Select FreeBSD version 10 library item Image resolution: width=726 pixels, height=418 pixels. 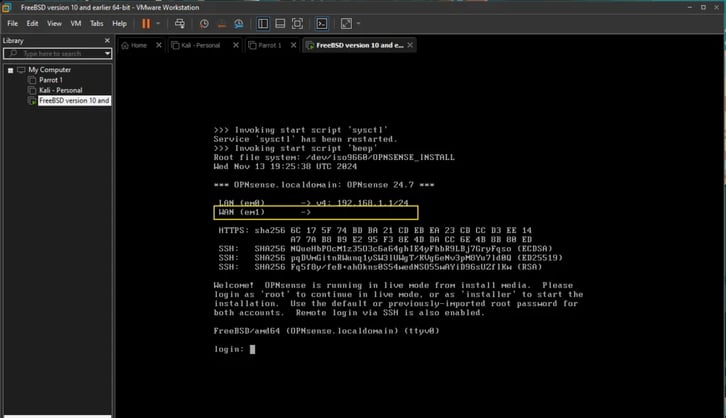(74, 100)
